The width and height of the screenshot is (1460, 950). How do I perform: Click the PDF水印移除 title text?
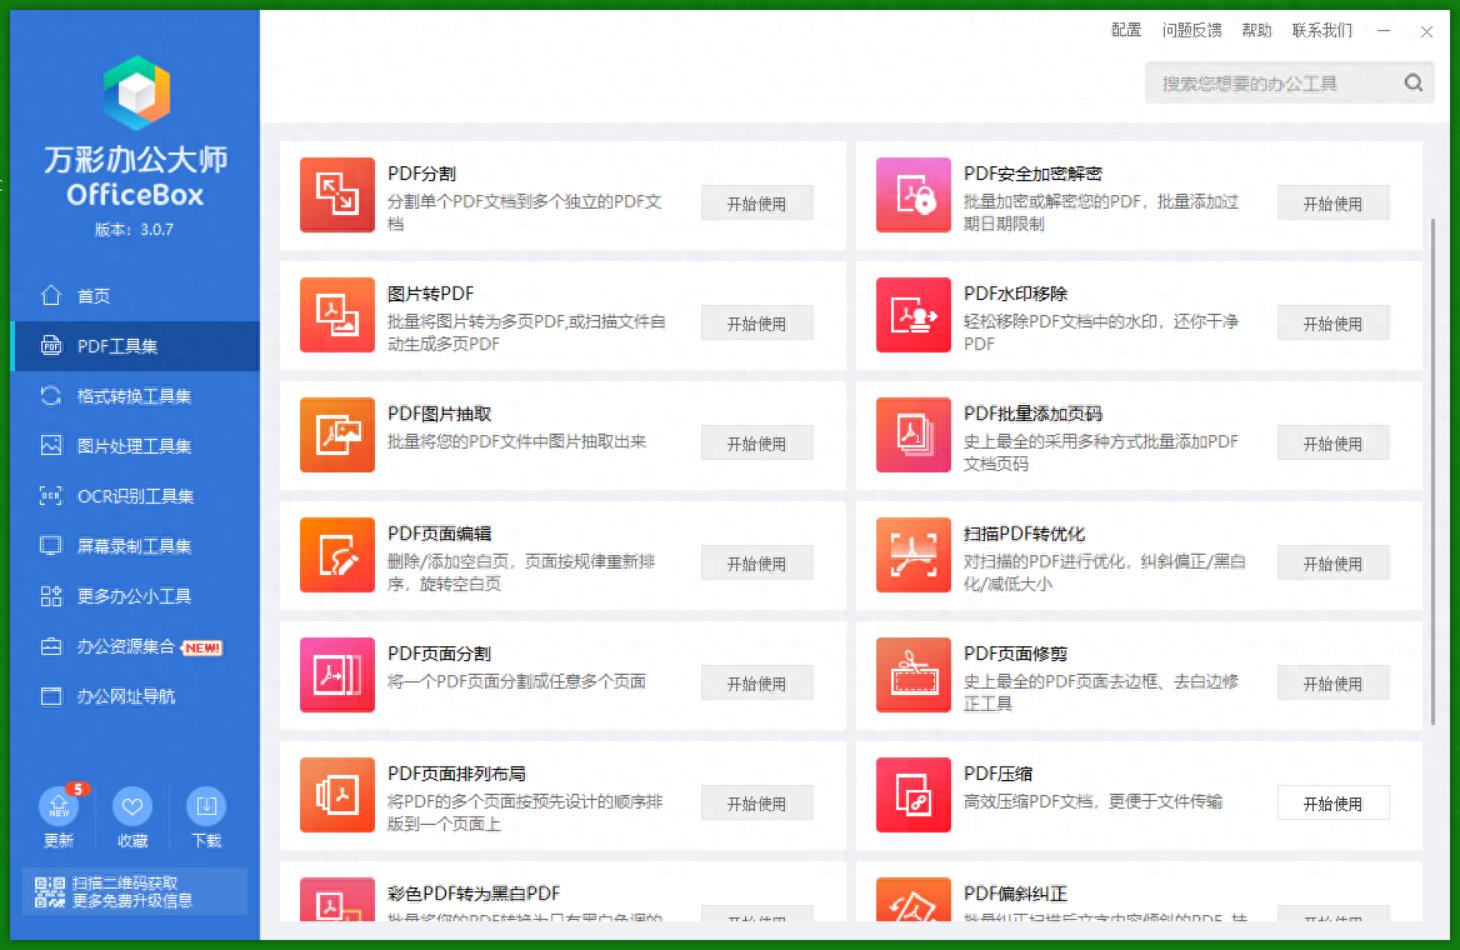(x=1015, y=293)
